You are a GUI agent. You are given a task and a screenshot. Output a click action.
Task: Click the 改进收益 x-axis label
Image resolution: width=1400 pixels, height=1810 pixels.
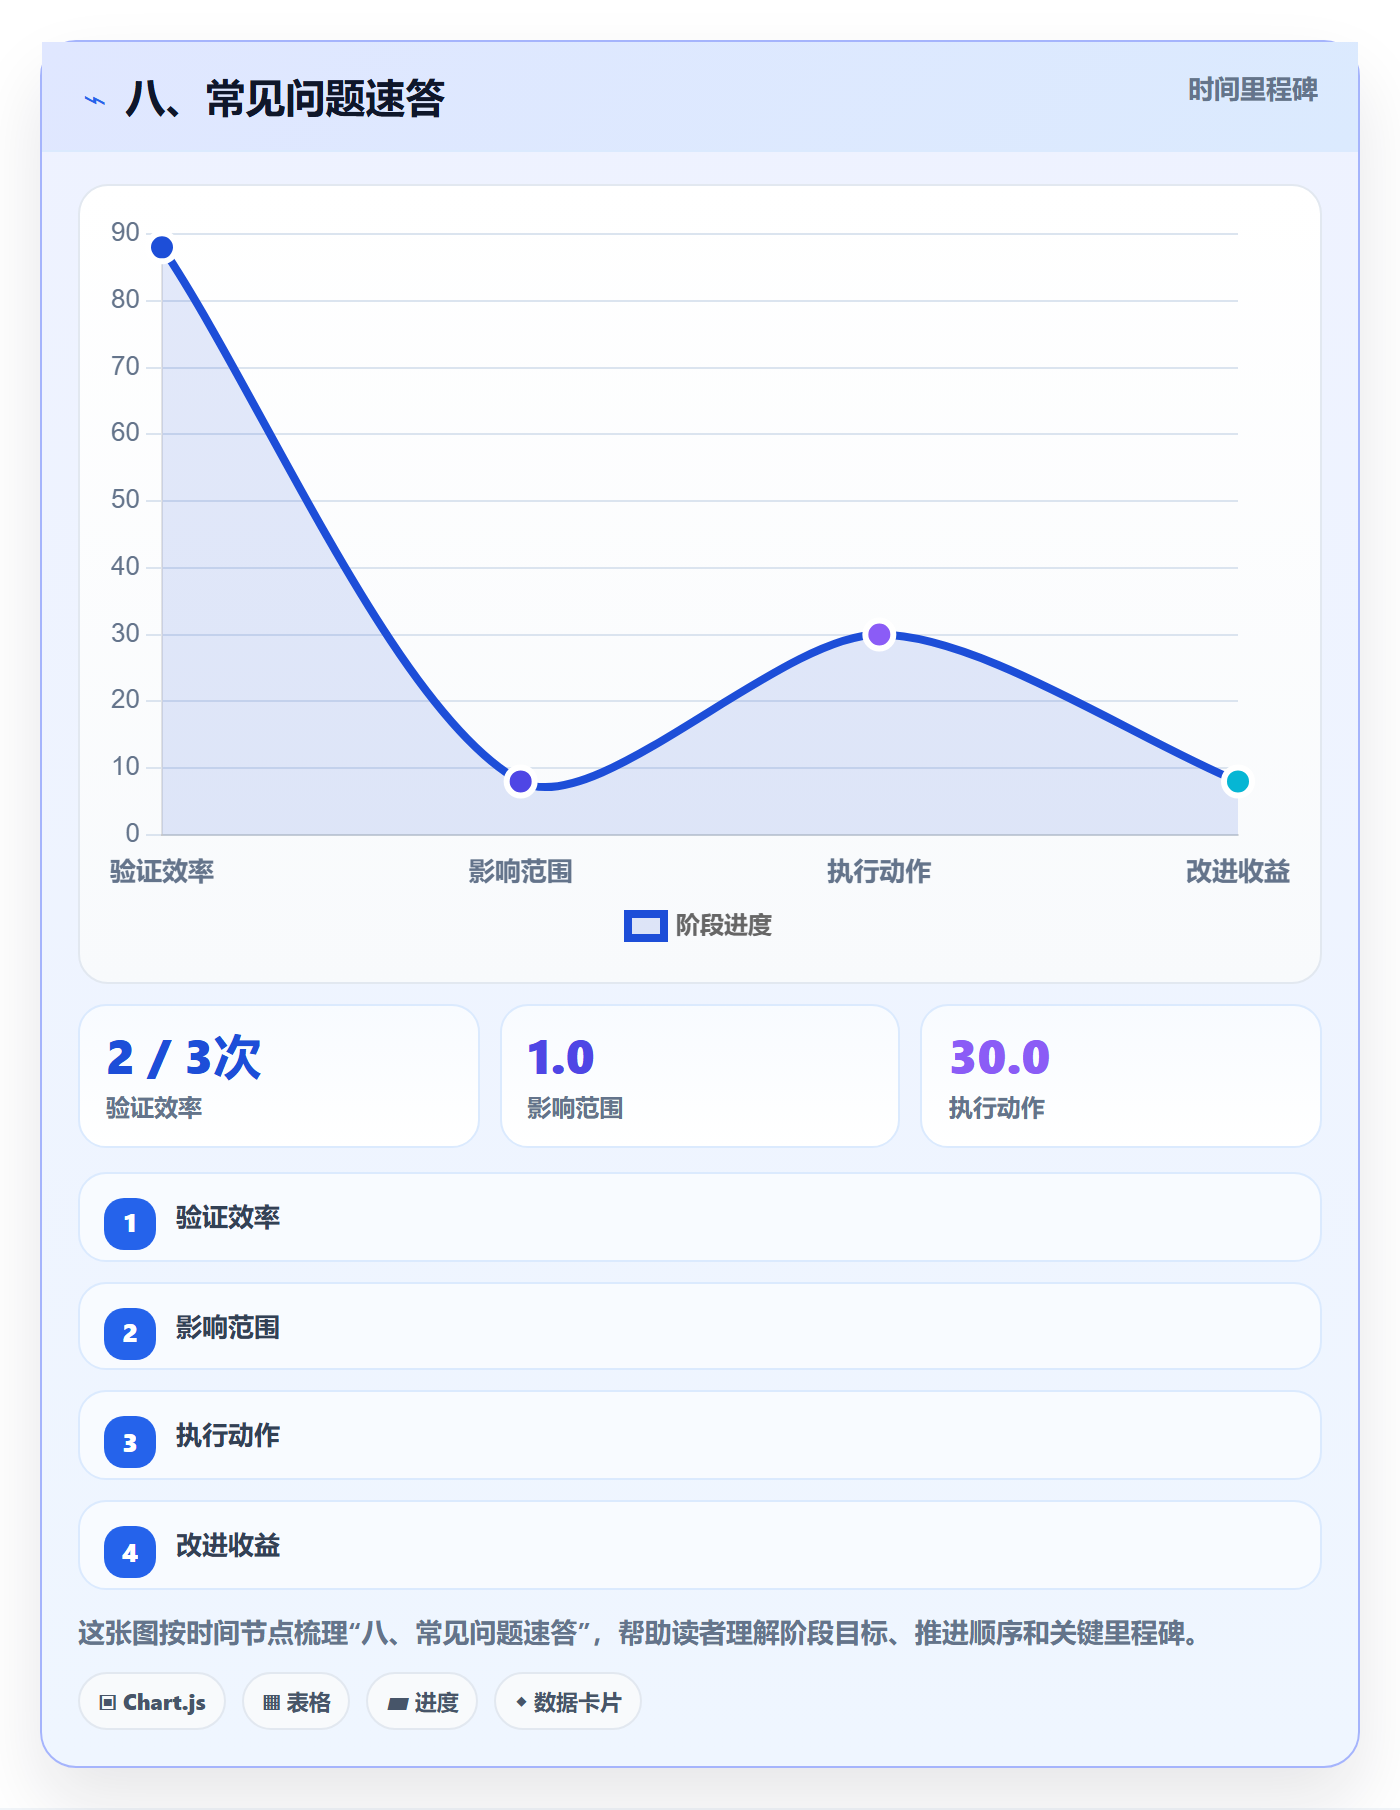tap(1237, 871)
